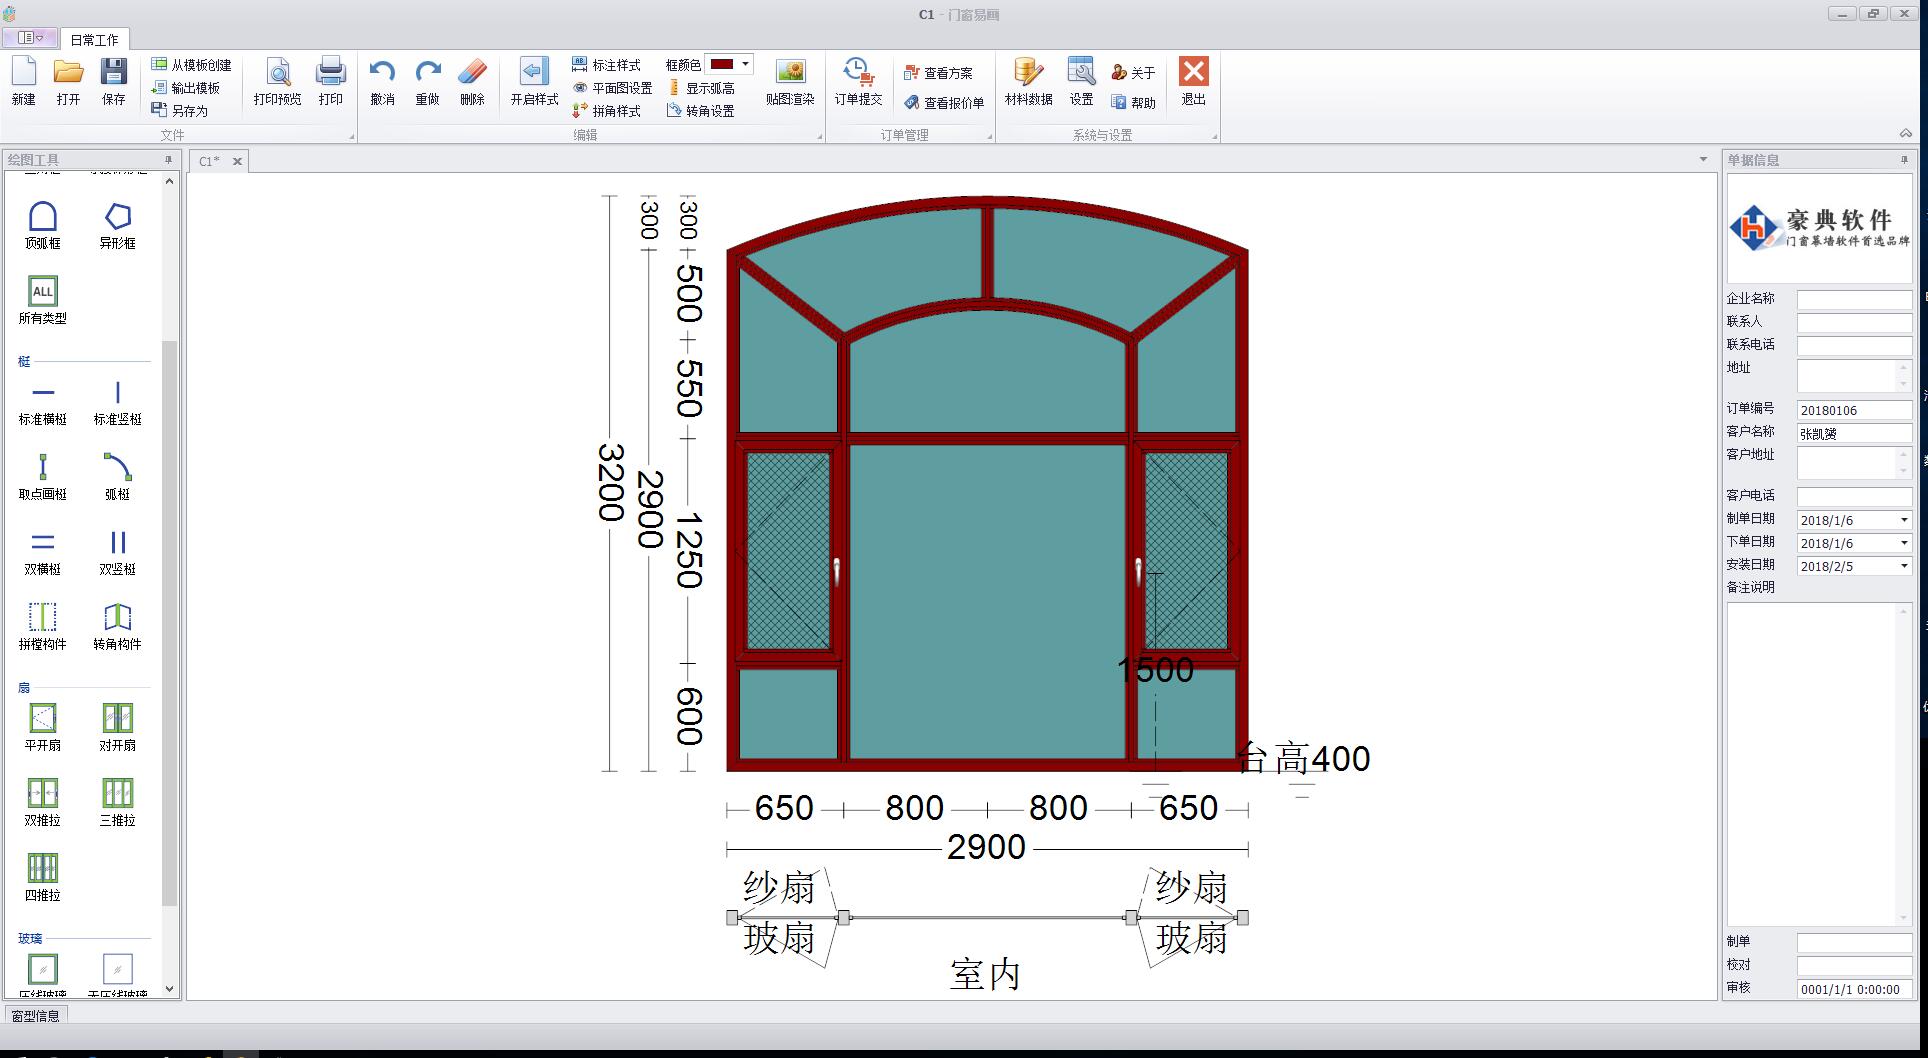1928x1058 pixels.
Task: Open the 窗型信息 bottom tab
Action: pos(36,1016)
